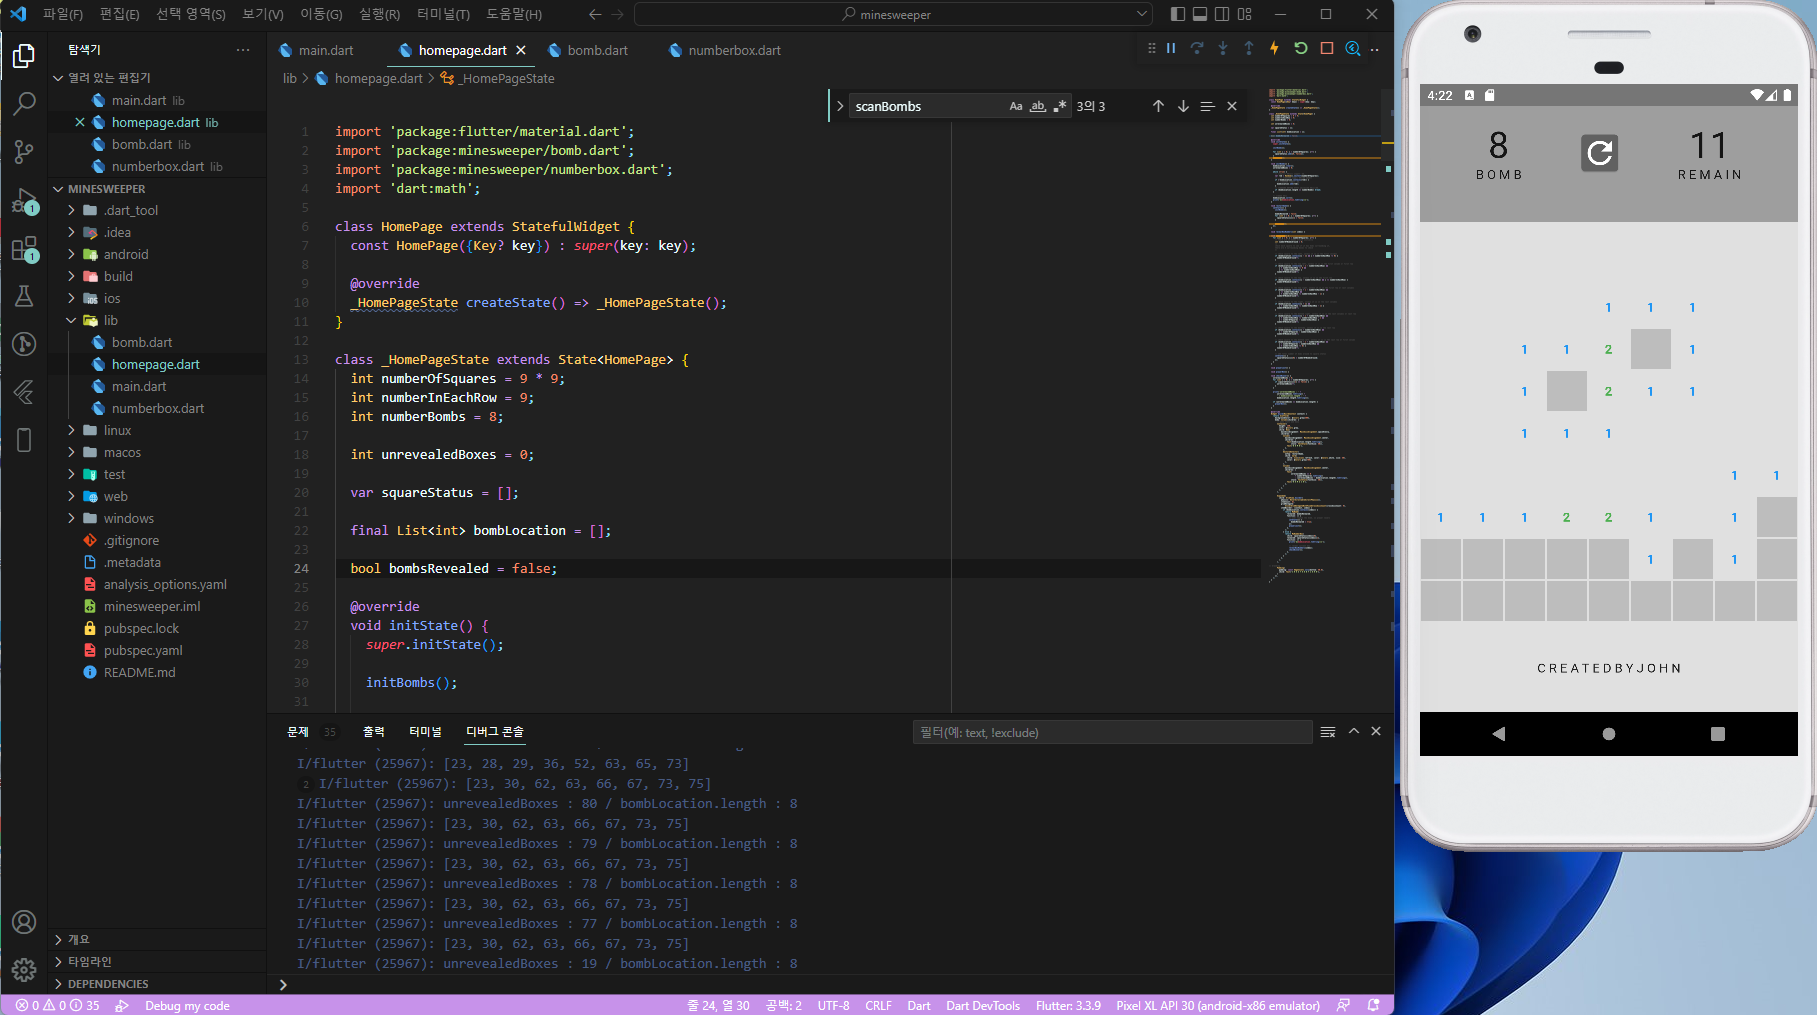Pause the debug session
1817x1015 pixels.
(x=1171, y=48)
